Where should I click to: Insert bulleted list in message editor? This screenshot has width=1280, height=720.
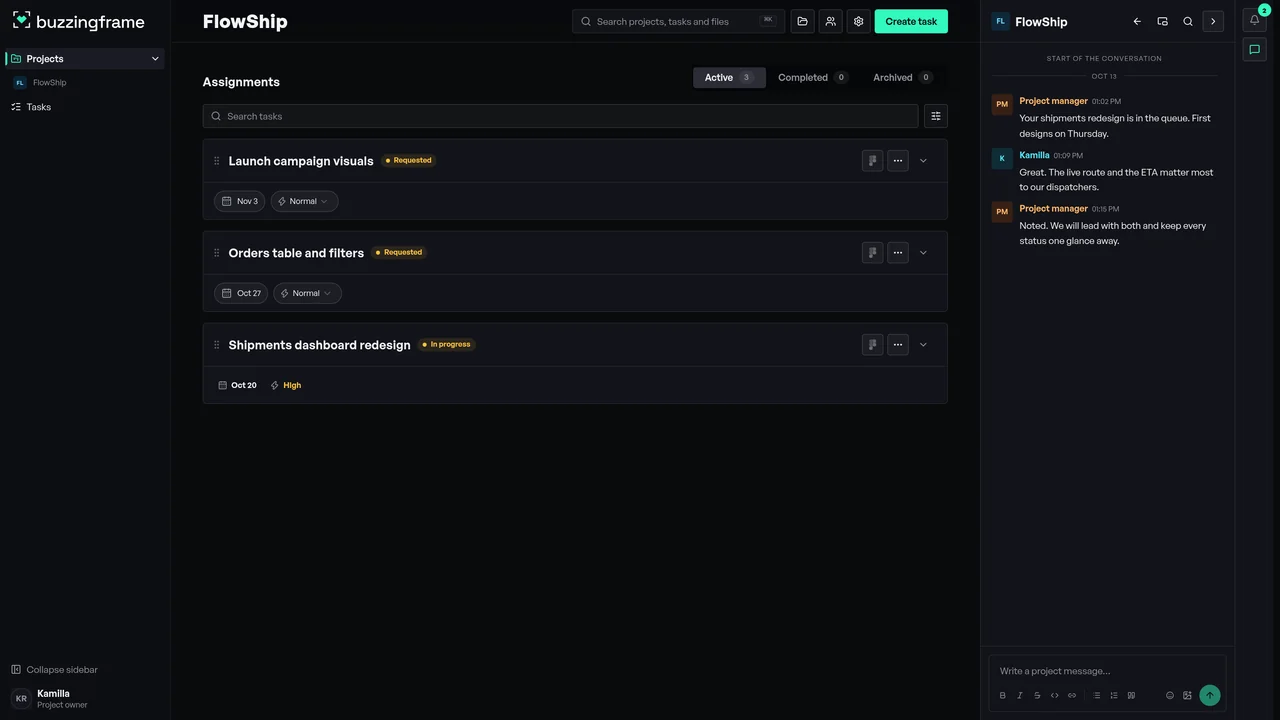pyautogui.click(x=1096, y=695)
